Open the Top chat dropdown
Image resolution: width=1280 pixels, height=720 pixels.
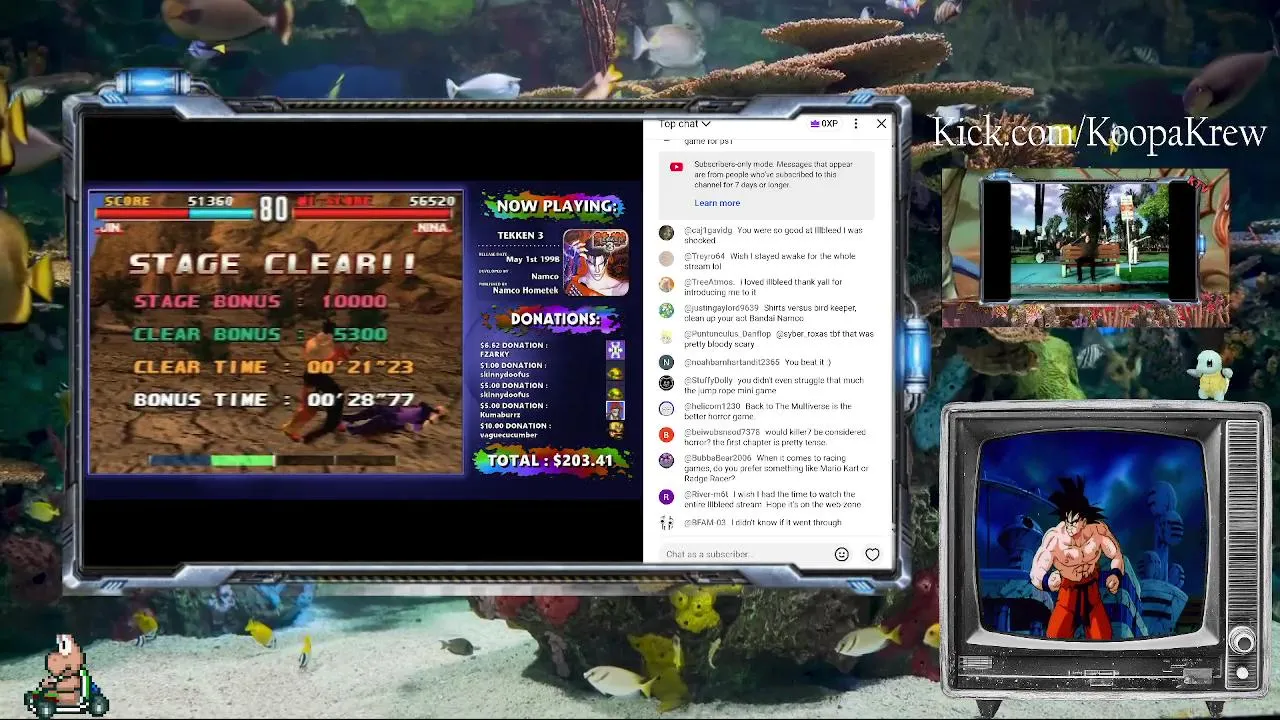(x=685, y=124)
